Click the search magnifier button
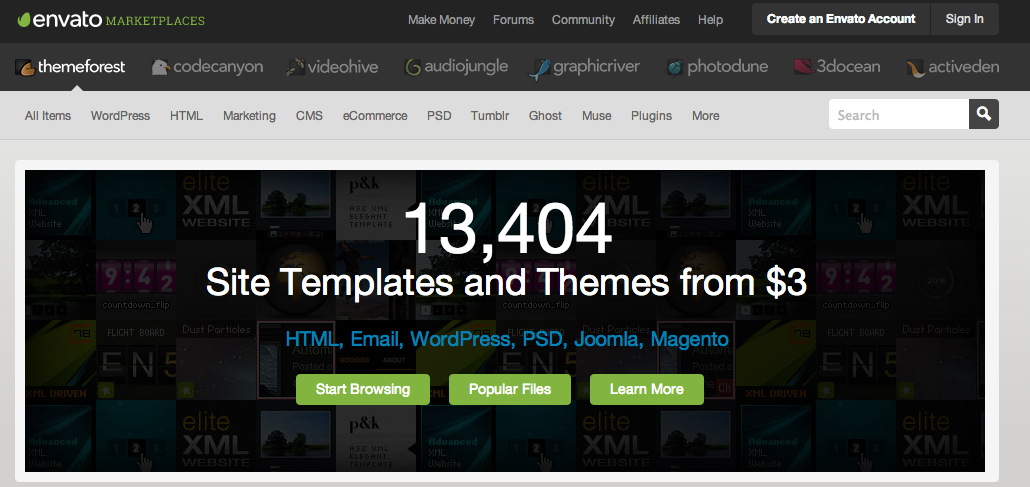The width and height of the screenshot is (1030, 487). click(983, 114)
